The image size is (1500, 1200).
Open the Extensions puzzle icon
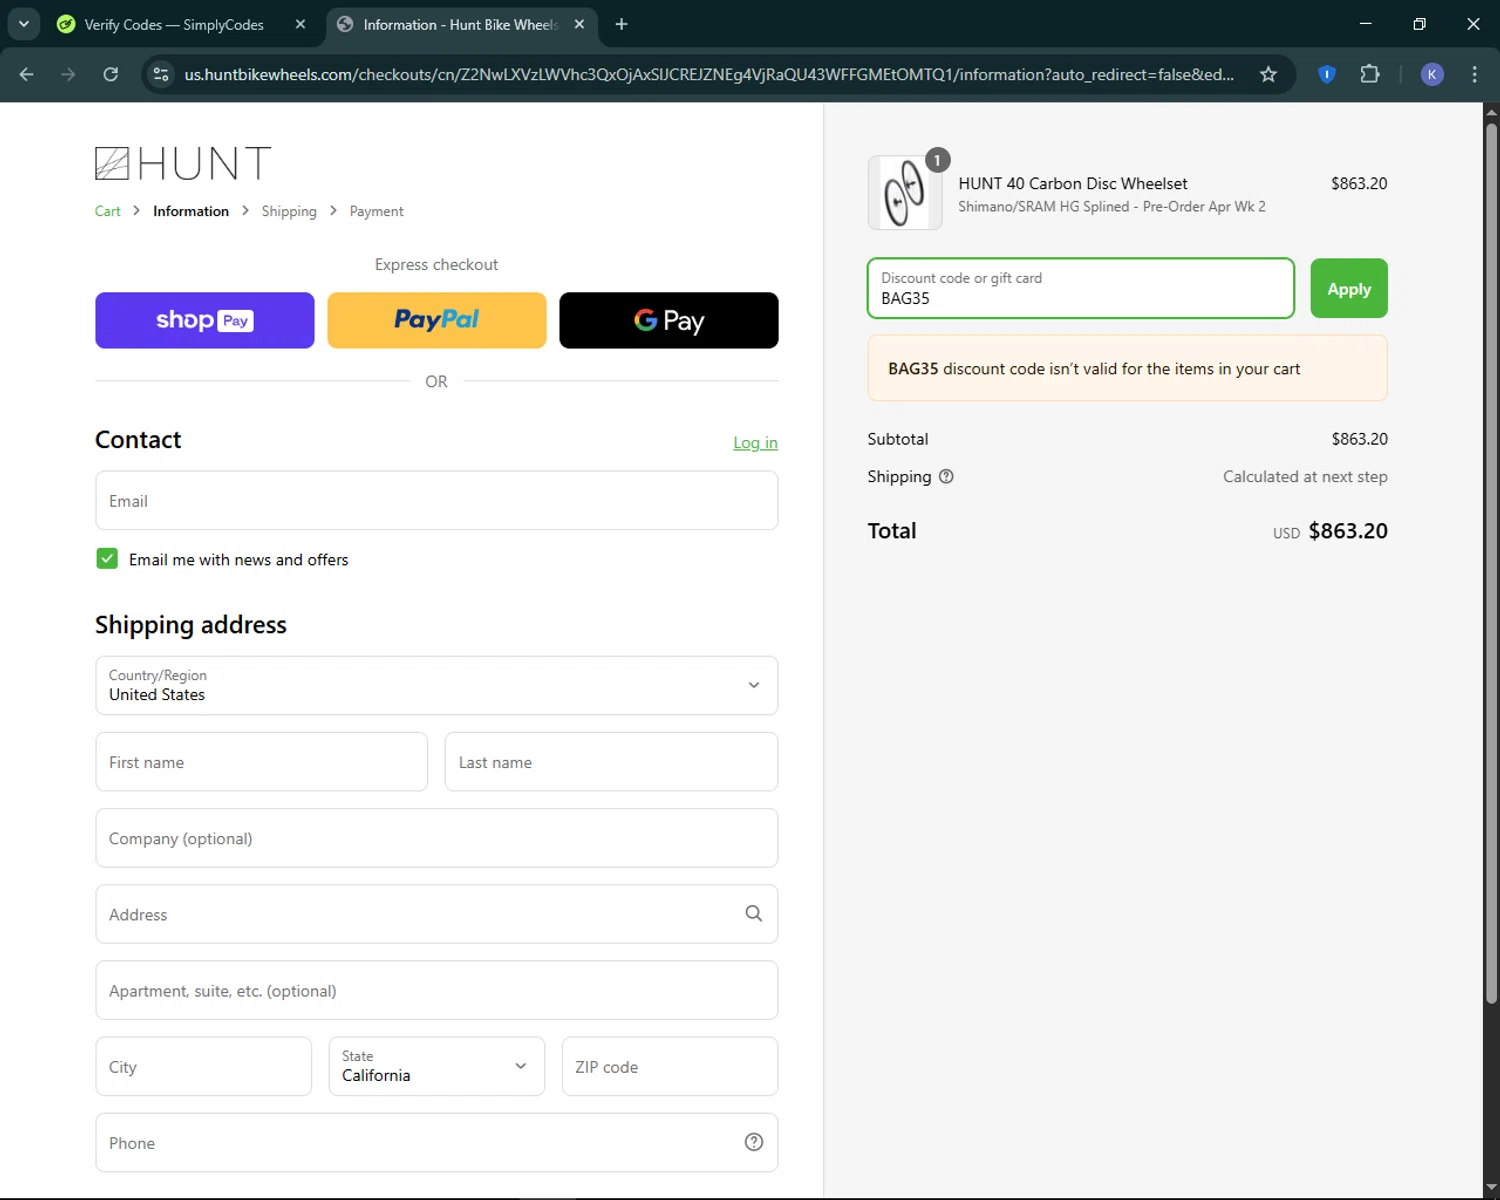(x=1370, y=74)
